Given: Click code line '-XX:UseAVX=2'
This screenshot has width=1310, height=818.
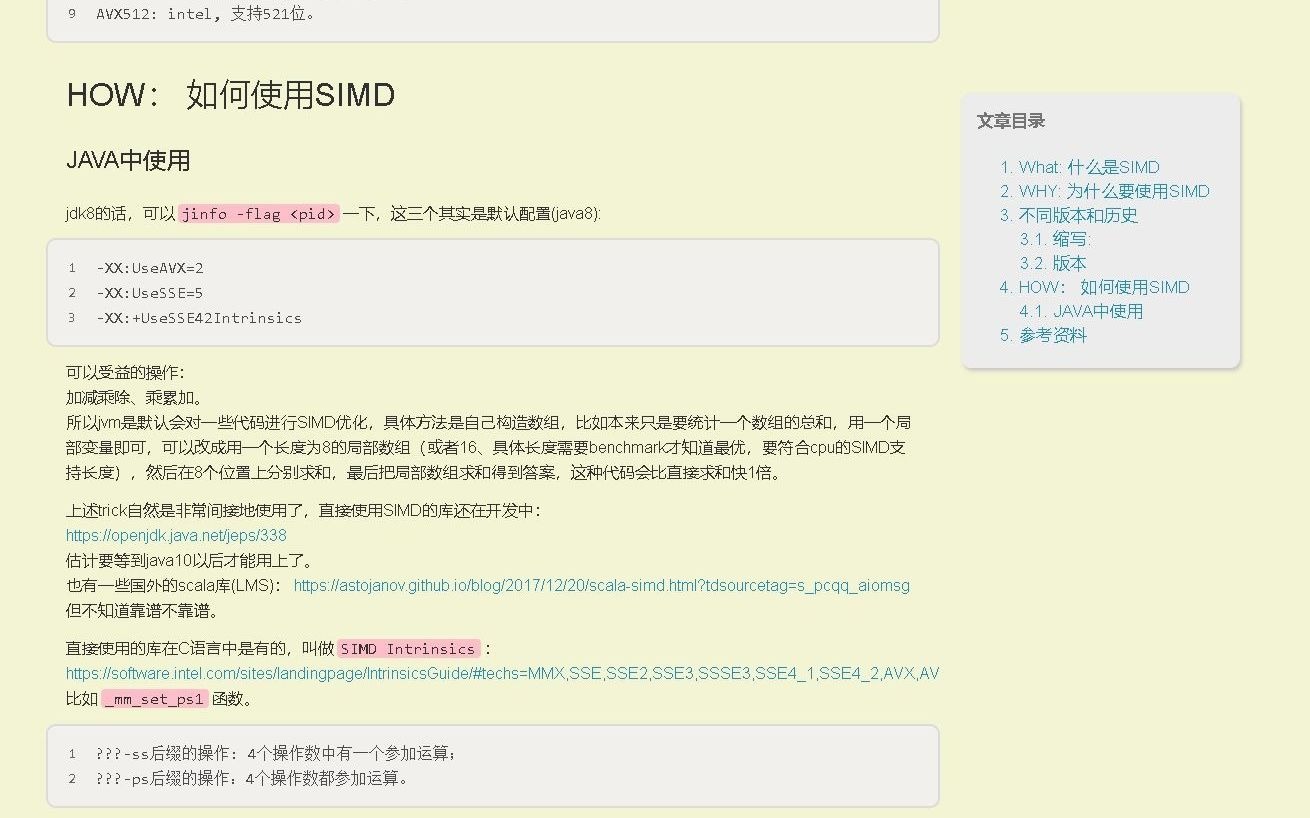Looking at the screenshot, I should pyautogui.click(x=150, y=268).
